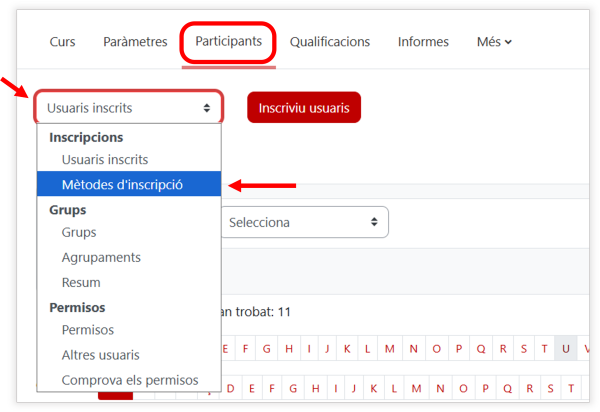Open the Selecciona dropdown

tap(305, 222)
